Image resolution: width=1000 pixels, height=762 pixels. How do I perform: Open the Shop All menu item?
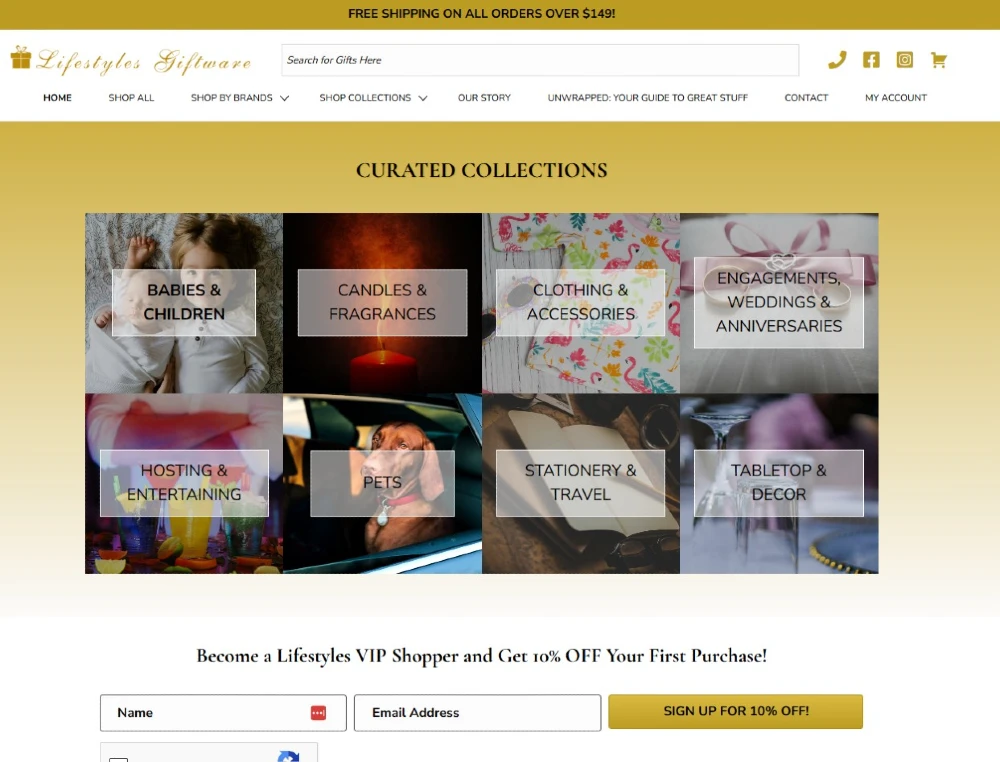click(131, 98)
